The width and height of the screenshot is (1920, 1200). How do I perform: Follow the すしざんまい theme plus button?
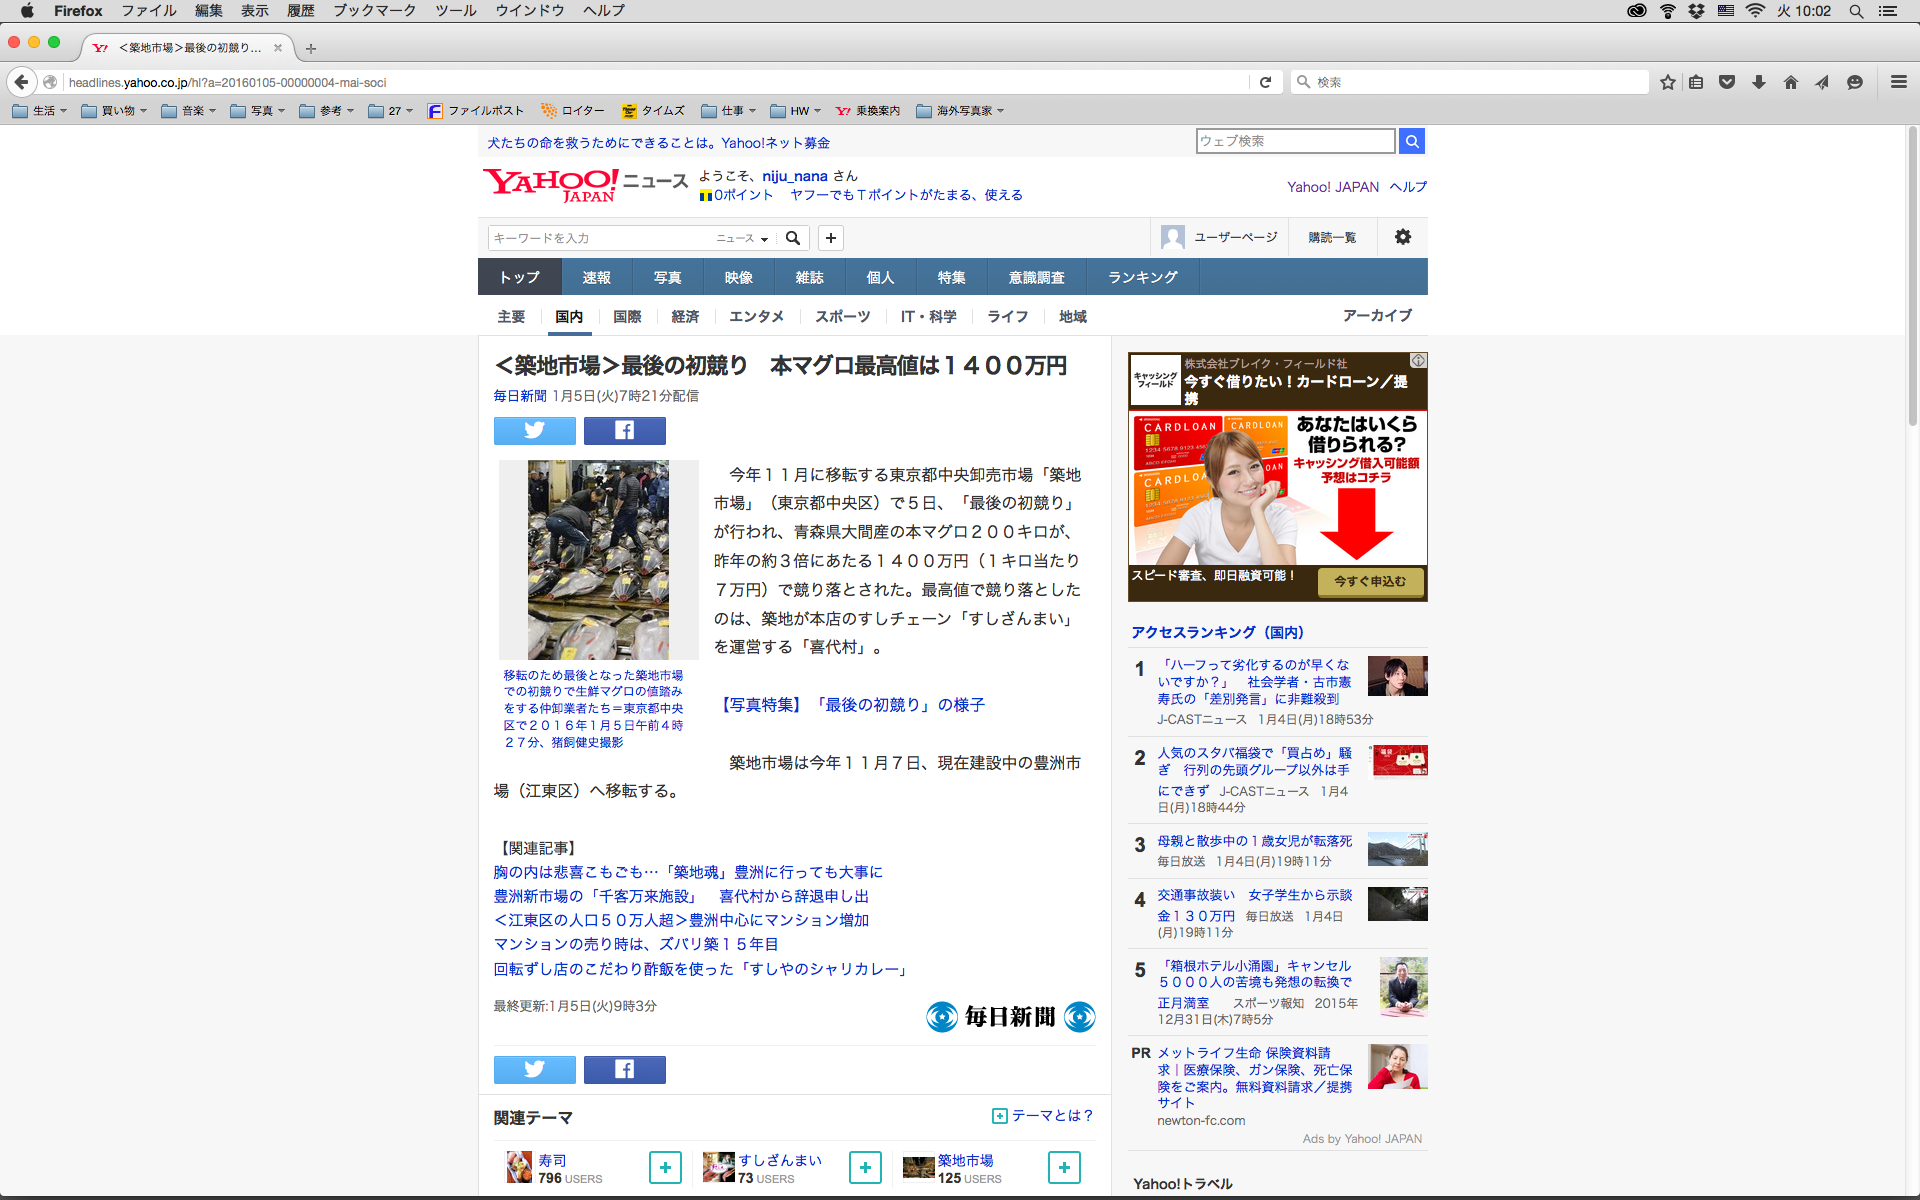click(865, 1167)
